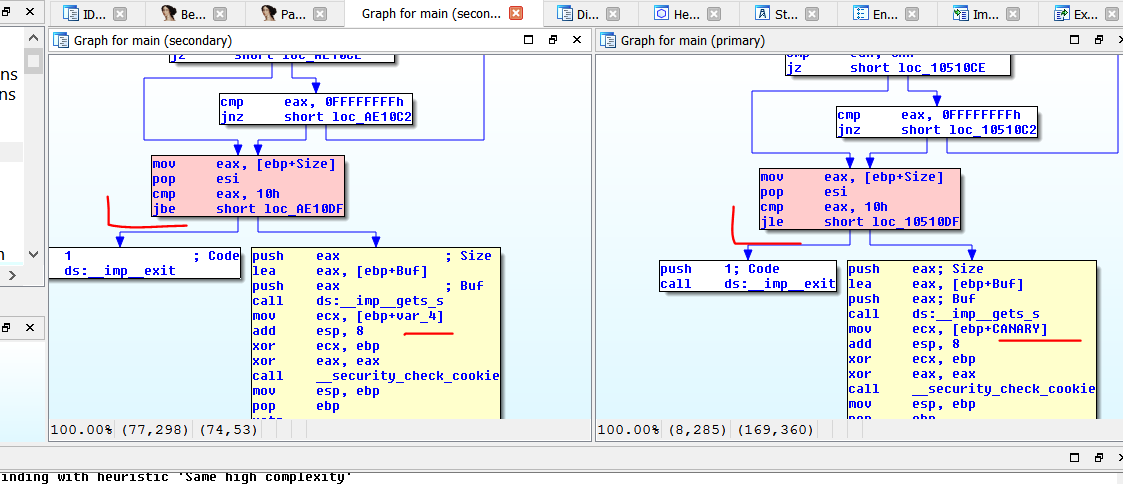Expand left sidebar using right chevron
The height and width of the screenshot is (484, 1123).
(12, 274)
